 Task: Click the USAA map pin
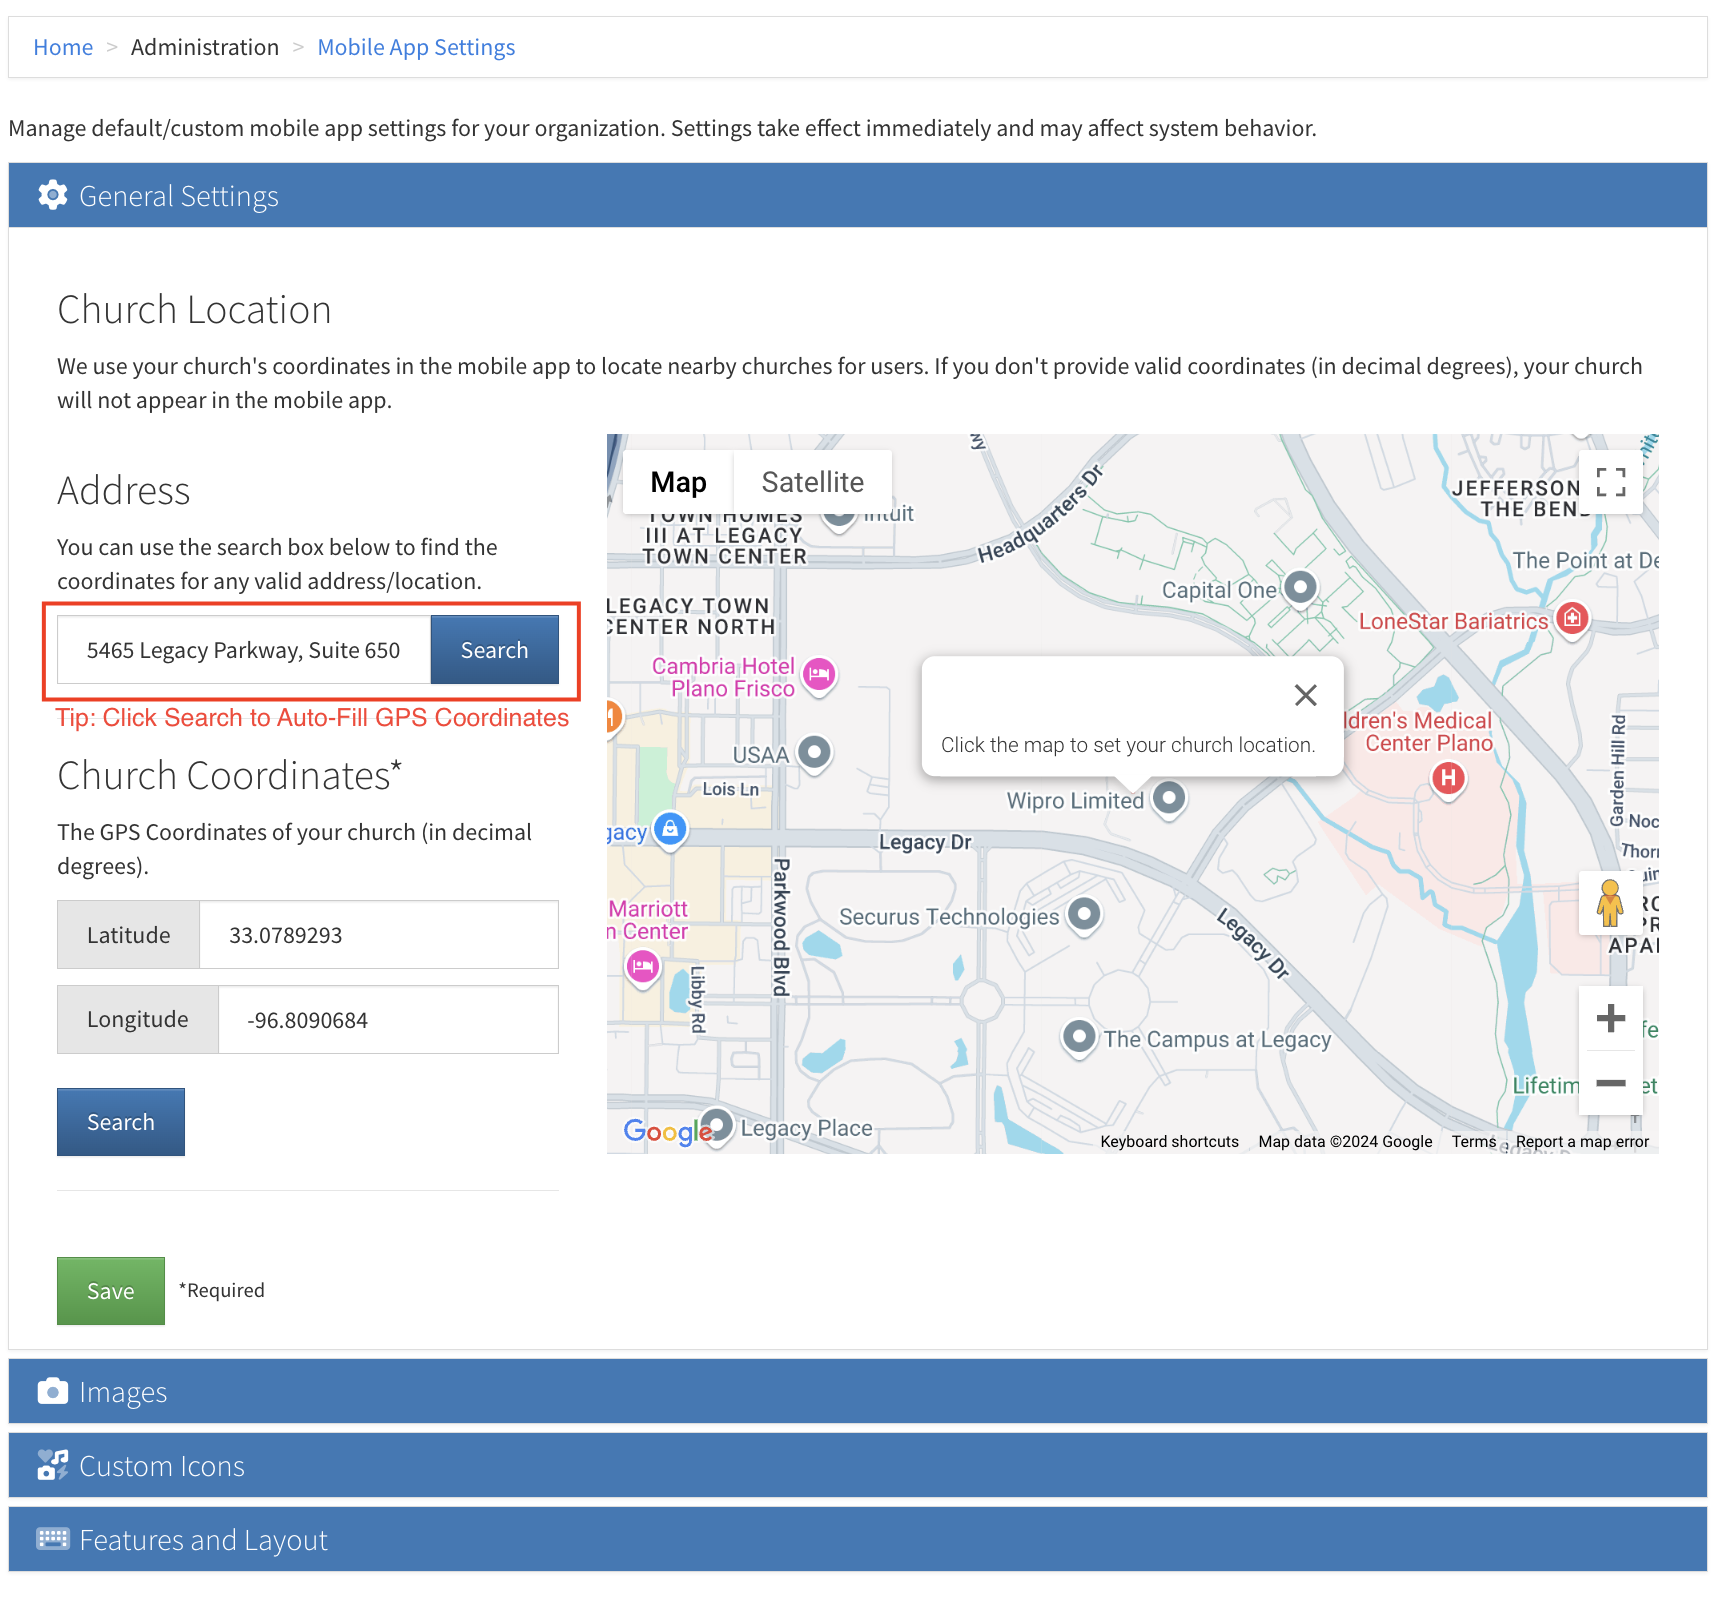coord(814,752)
